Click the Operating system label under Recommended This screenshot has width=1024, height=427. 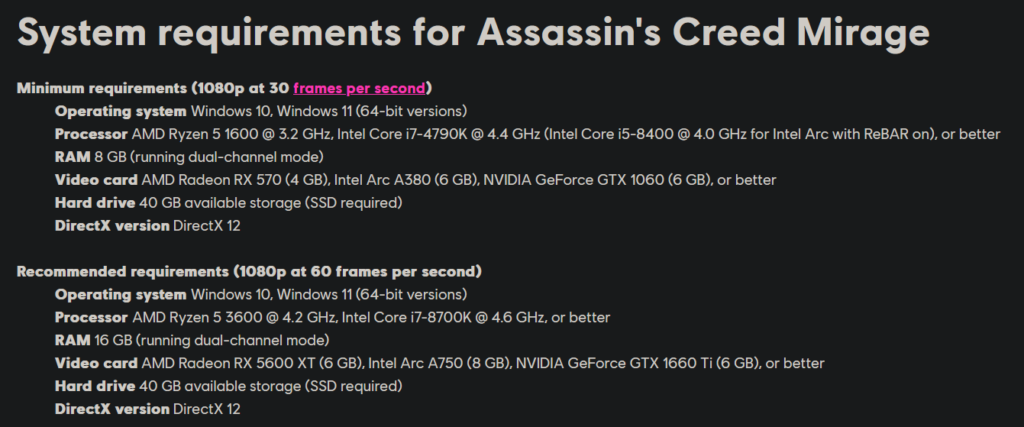point(120,294)
